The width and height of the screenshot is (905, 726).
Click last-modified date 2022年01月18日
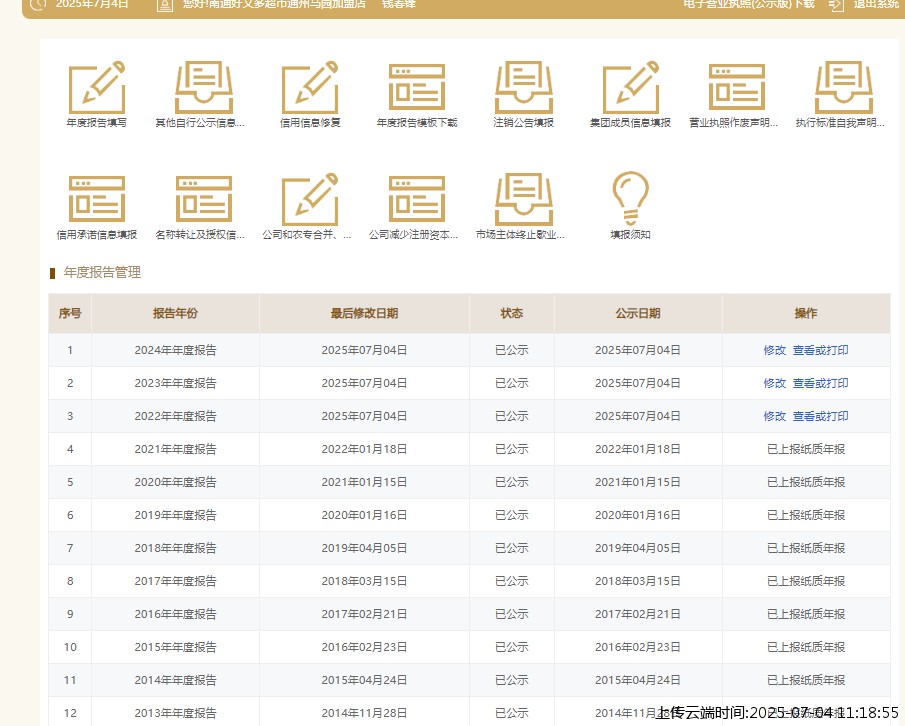pyautogui.click(x=364, y=449)
